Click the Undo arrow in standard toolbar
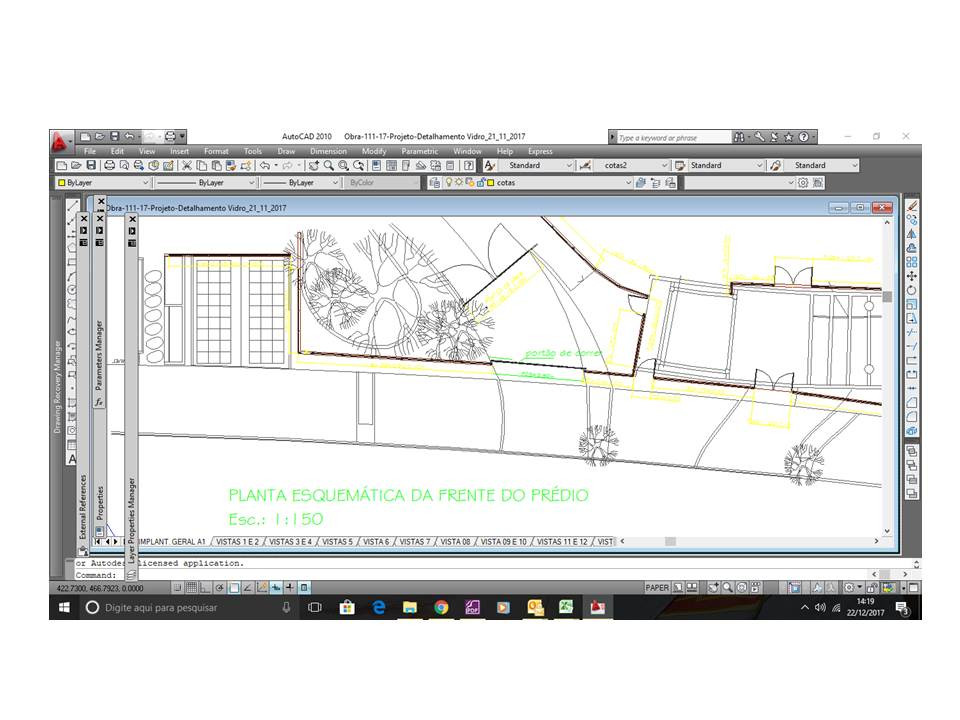The image size is (960, 720). 264,165
